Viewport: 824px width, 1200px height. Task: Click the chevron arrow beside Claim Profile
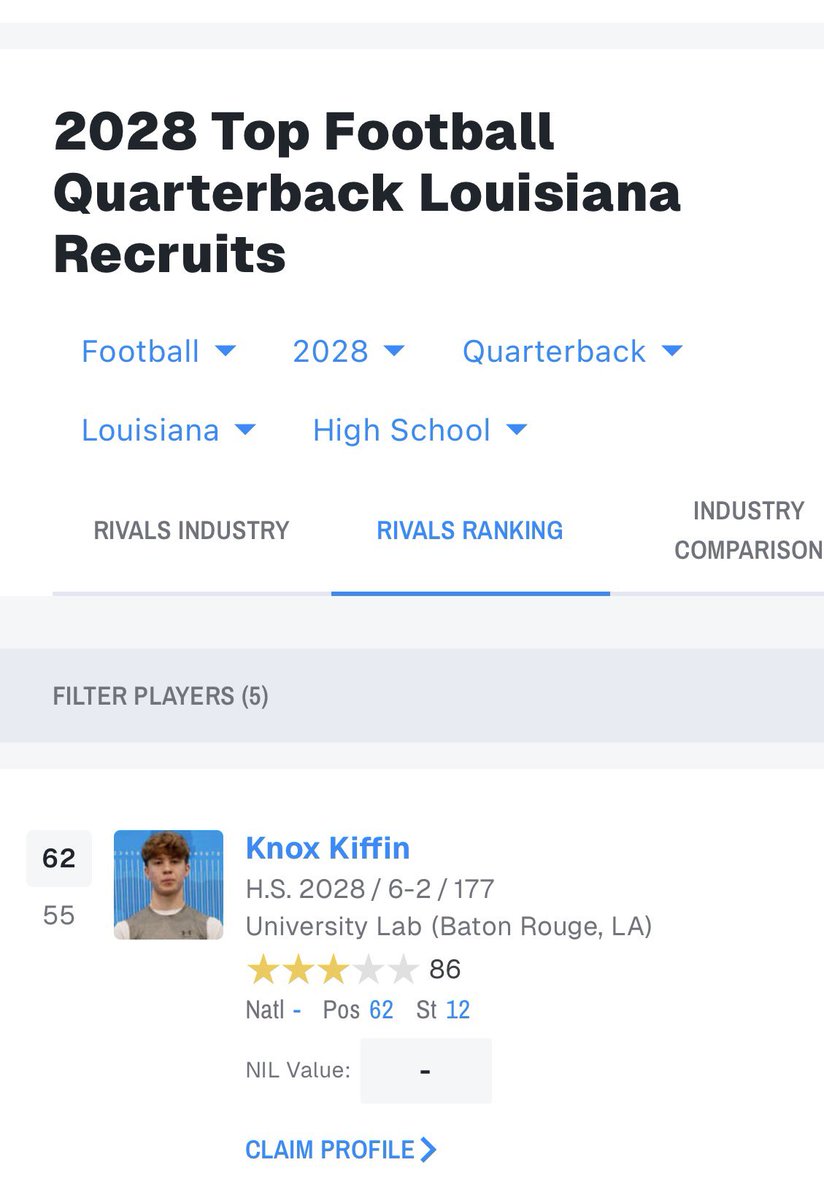click(x=429, y=1150)
